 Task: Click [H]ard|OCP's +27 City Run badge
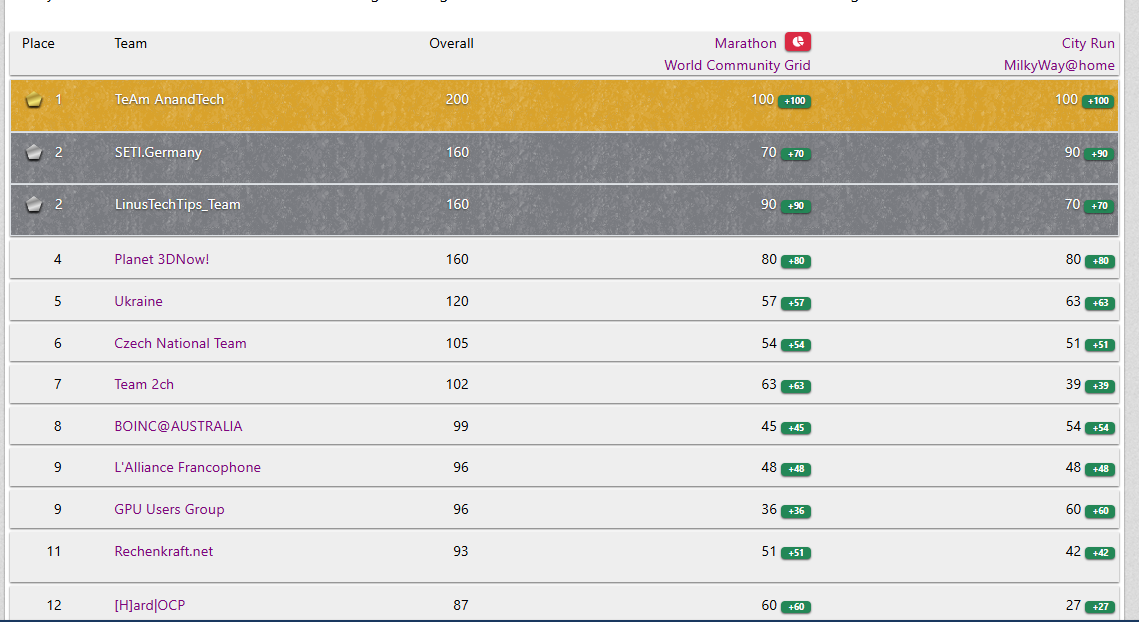tap(1100, 607)
